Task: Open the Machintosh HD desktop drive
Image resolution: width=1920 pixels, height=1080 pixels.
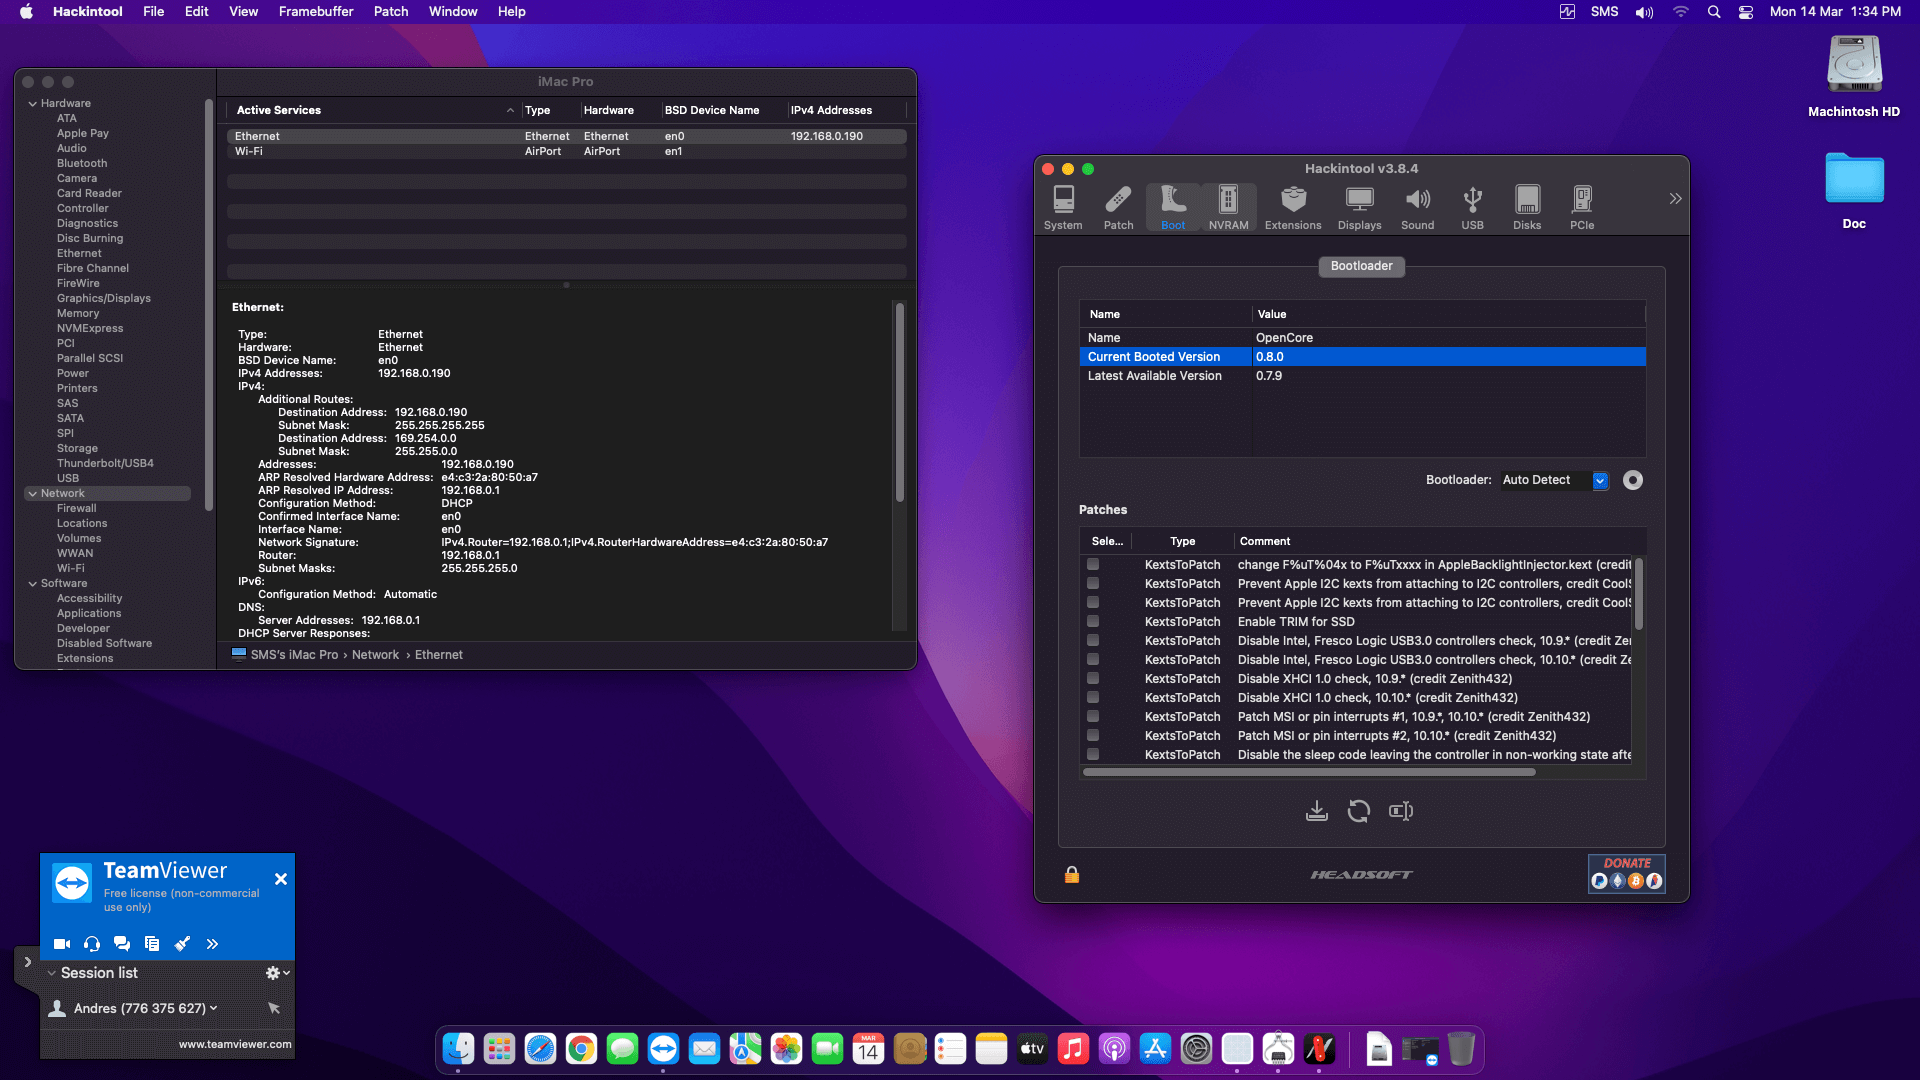Action: (1854, 77)
